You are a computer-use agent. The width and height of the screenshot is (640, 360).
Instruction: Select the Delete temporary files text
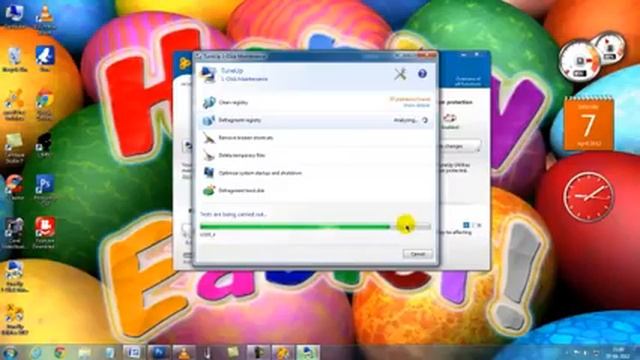242,156
